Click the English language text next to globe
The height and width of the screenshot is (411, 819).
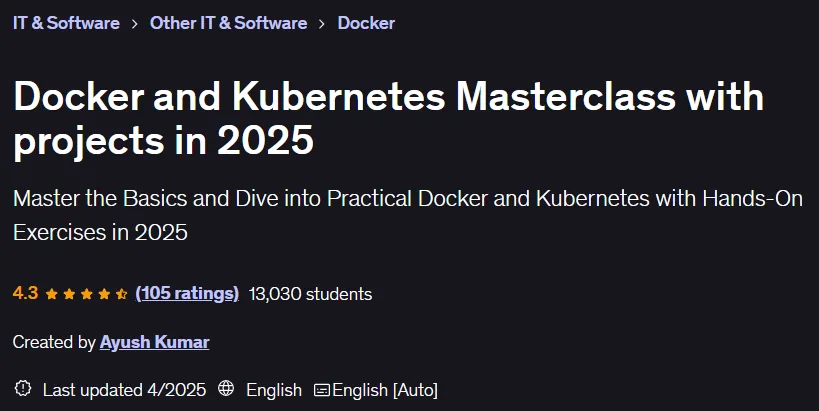point(274,390)
